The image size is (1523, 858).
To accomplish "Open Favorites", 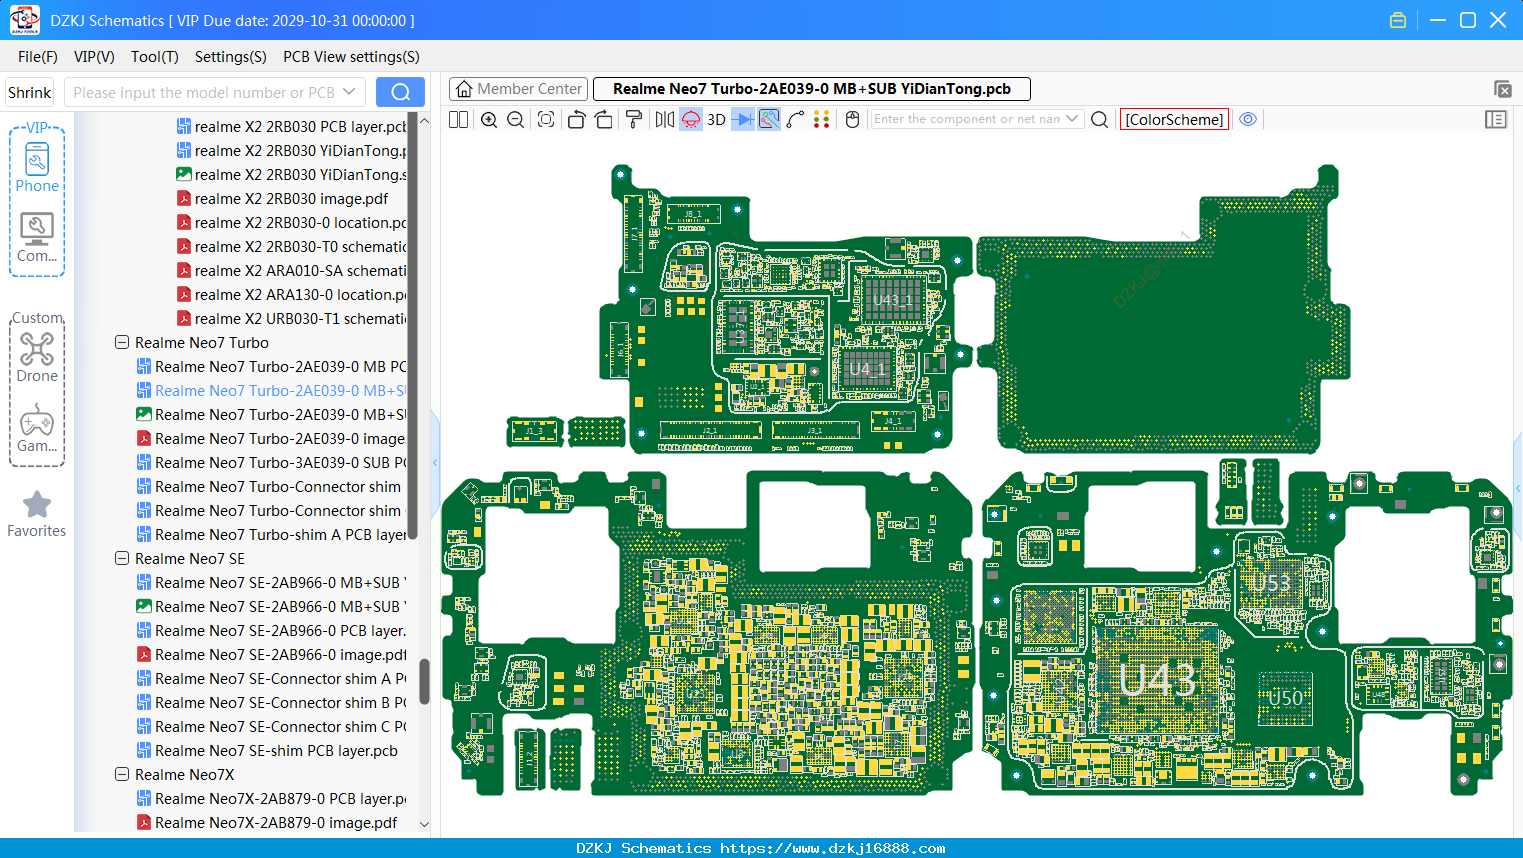I will (37, 514).
